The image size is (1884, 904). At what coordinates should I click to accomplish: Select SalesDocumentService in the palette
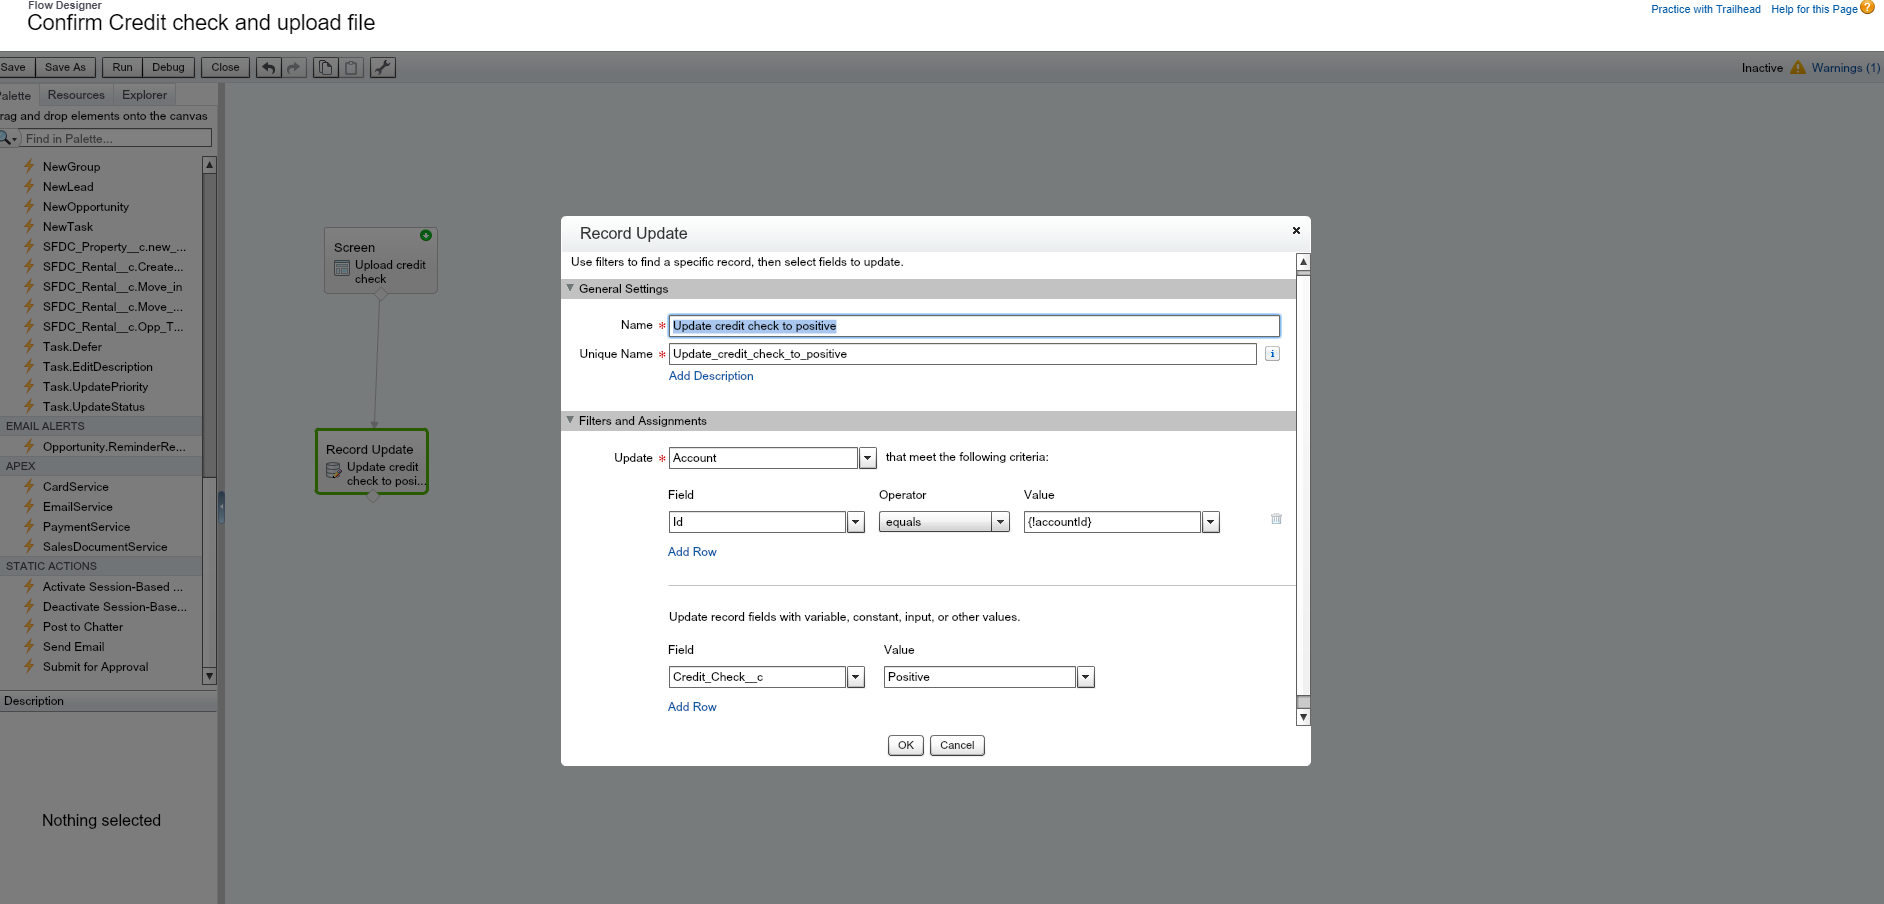click(105, 547)
